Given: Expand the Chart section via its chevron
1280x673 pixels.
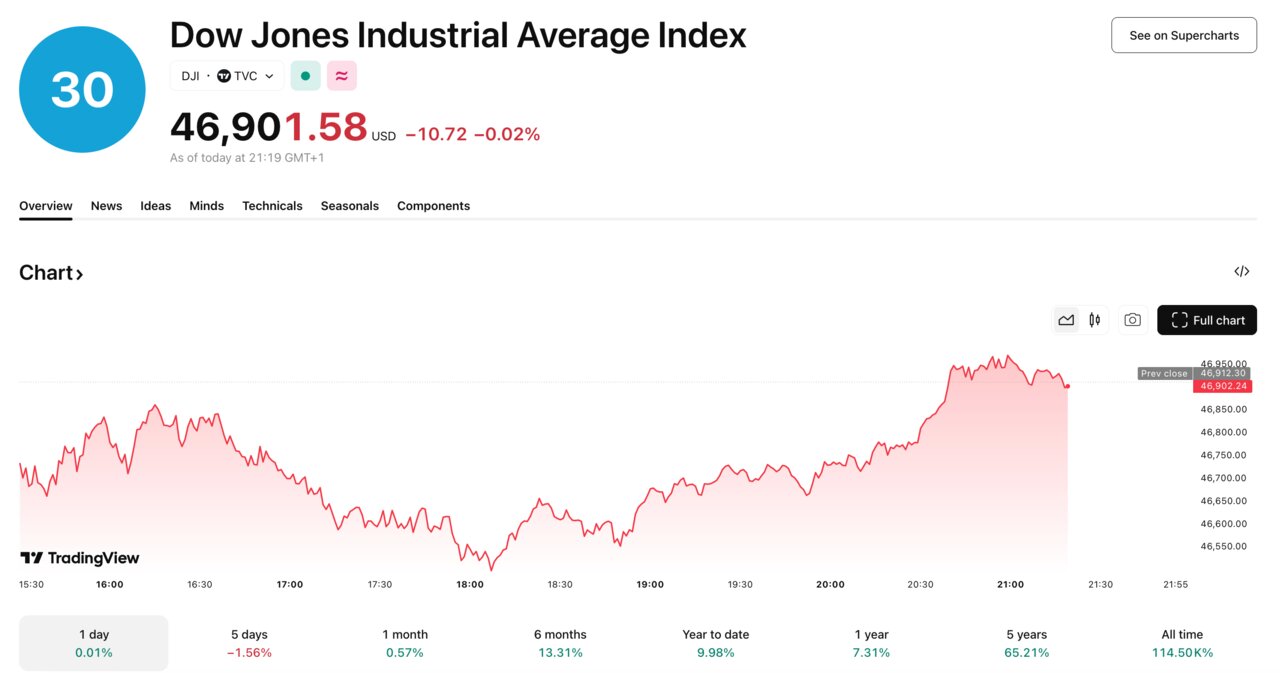Looking at the screenshot, I should point(81,272).
